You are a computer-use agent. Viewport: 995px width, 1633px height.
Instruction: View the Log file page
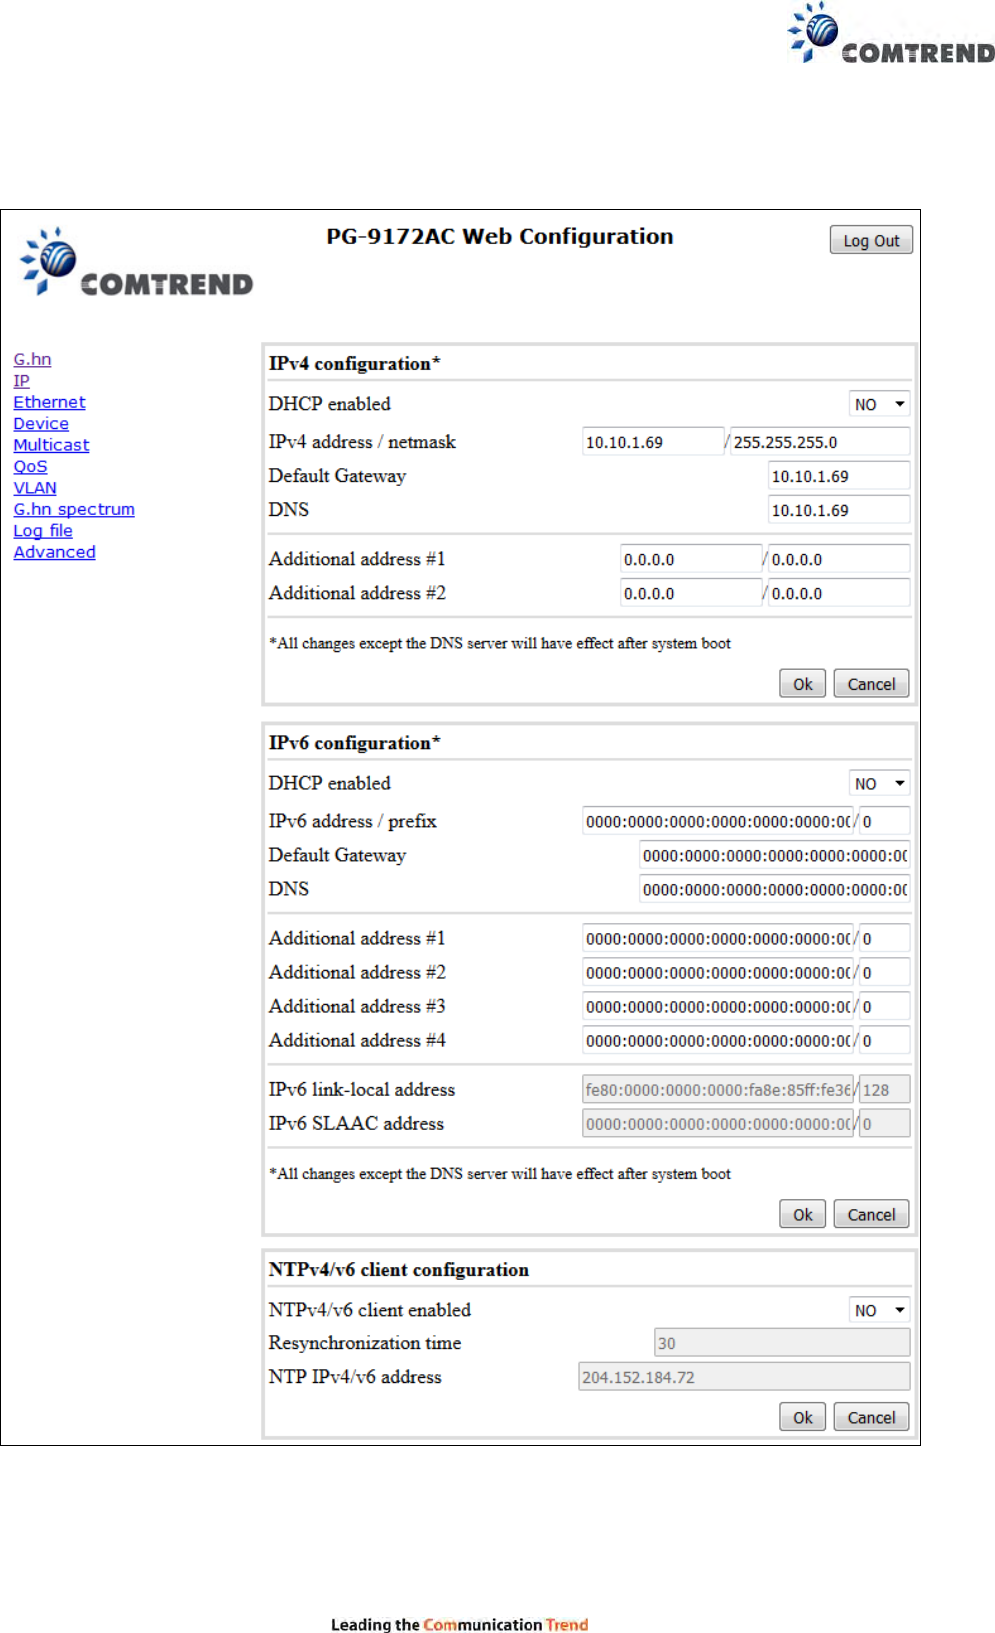43,531
